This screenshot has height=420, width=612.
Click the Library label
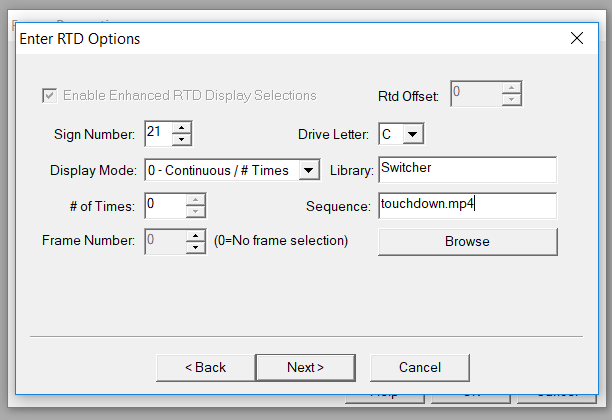352,170
